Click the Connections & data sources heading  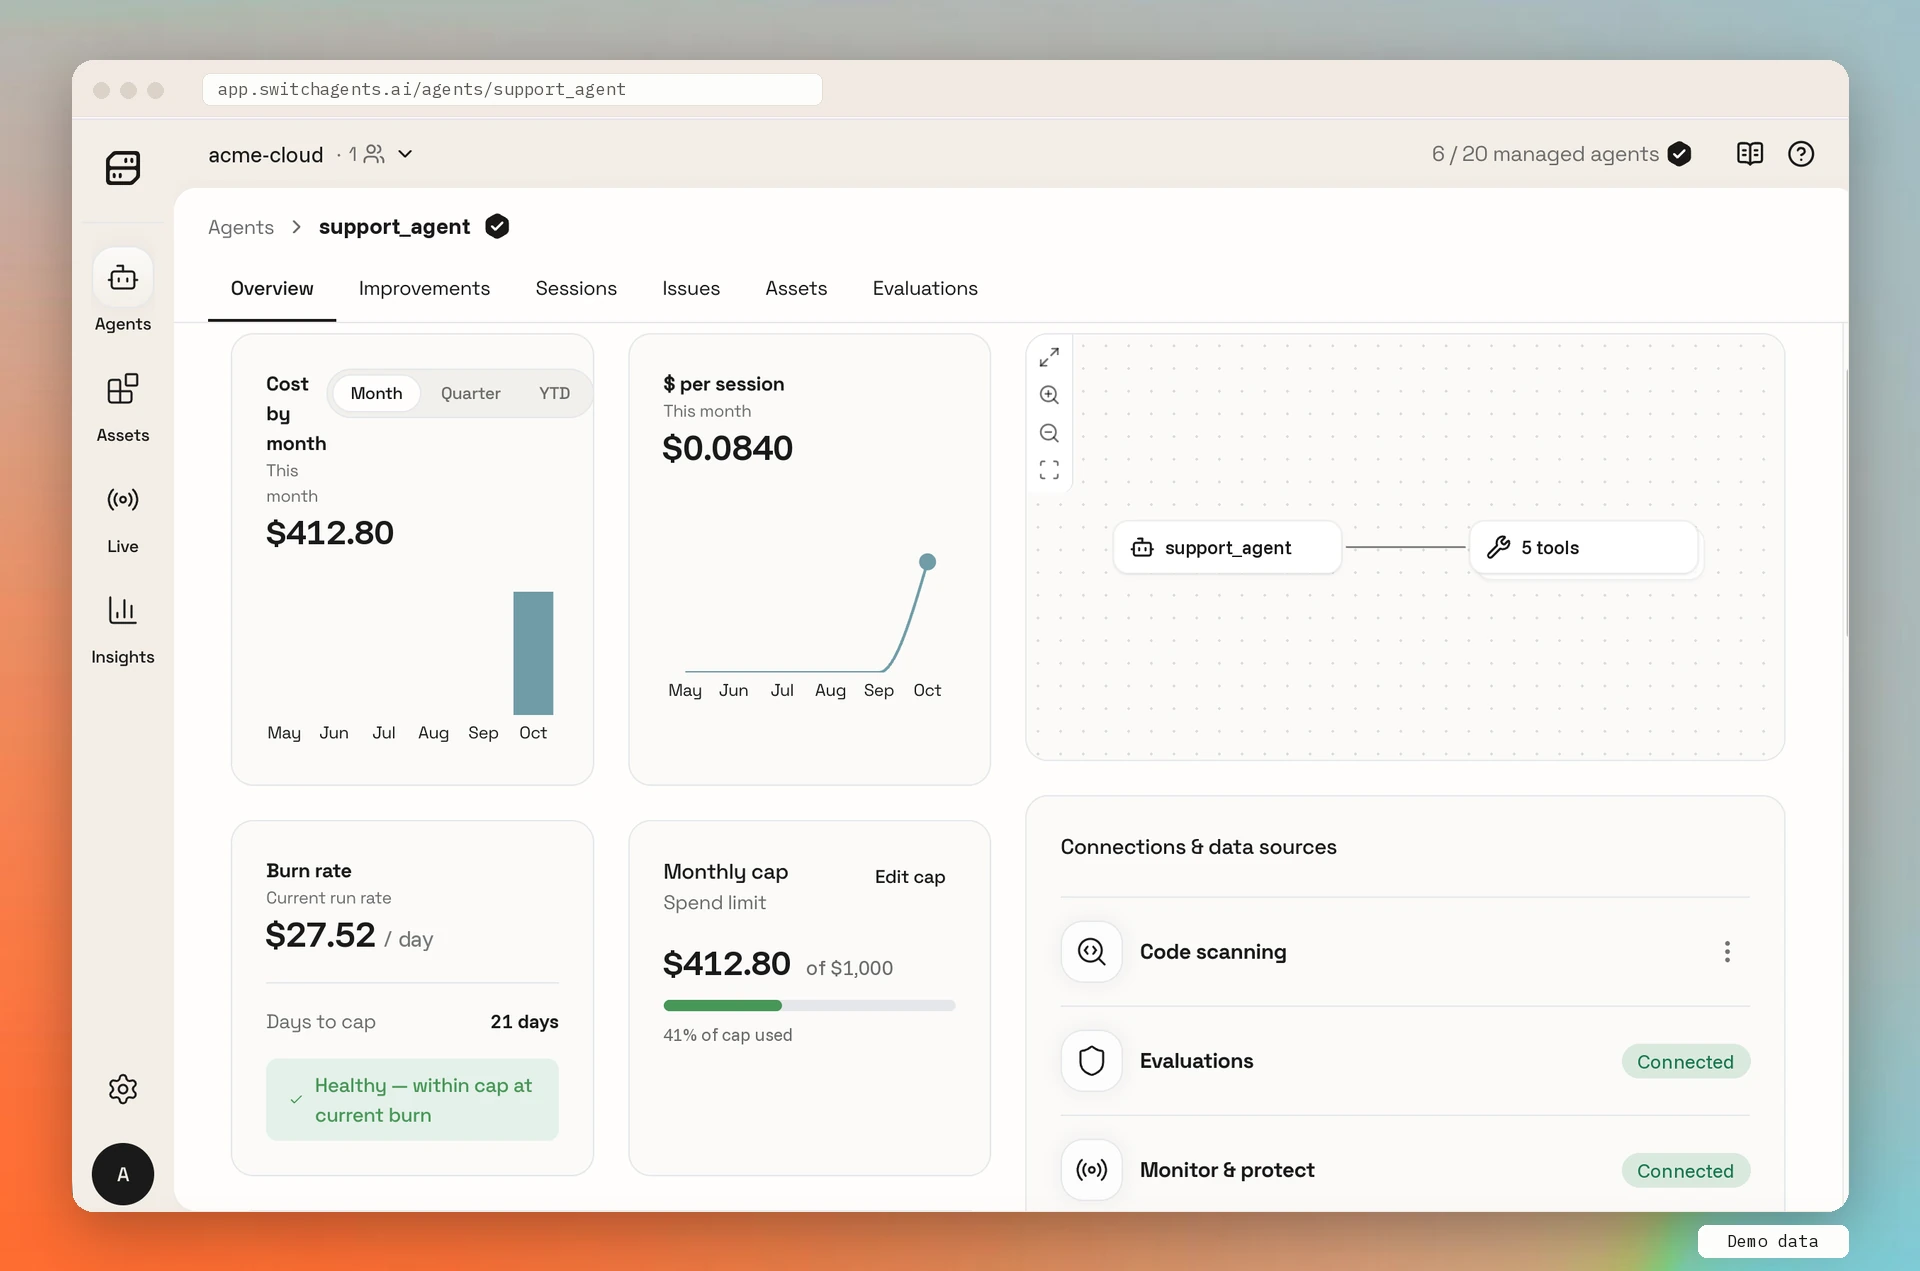point(1198,847)
